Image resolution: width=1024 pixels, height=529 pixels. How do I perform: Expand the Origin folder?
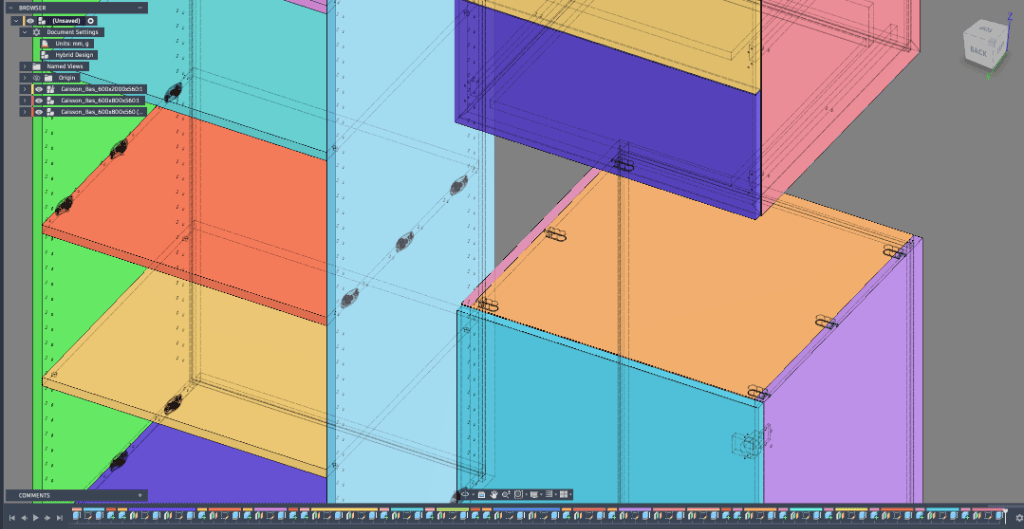24,78
